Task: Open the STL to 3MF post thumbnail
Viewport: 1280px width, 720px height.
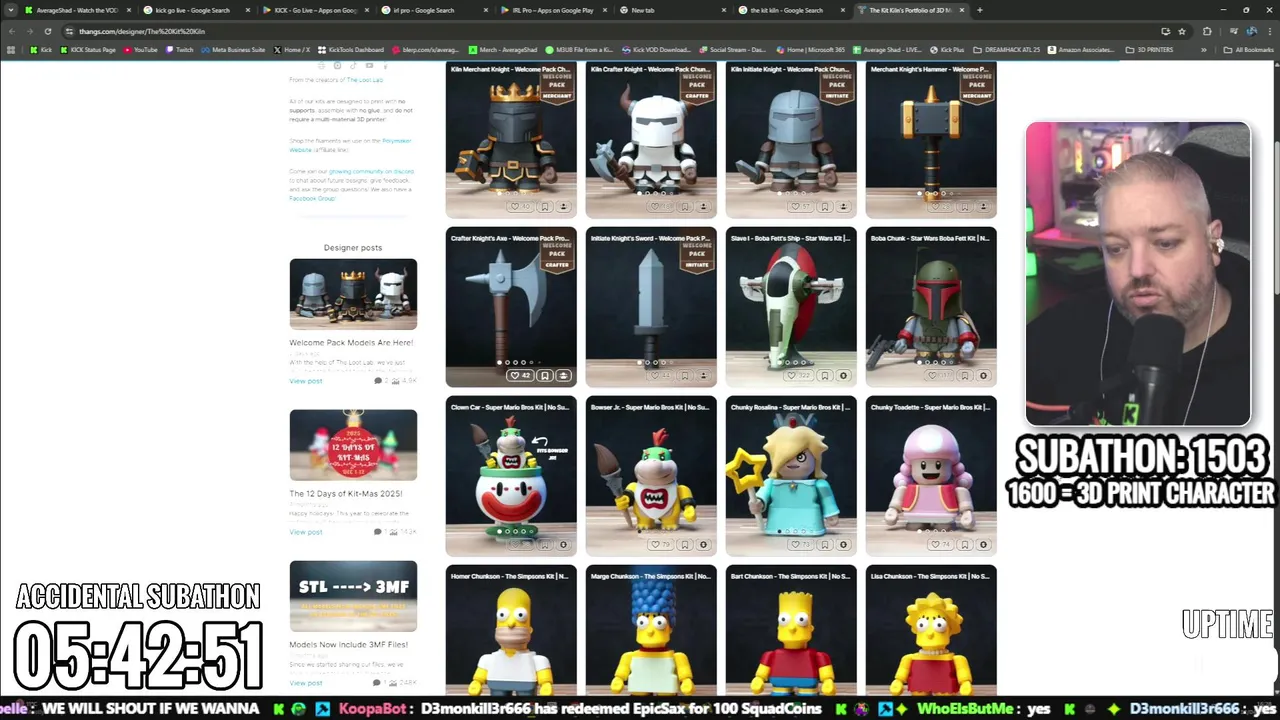Action: coord(353,596)
